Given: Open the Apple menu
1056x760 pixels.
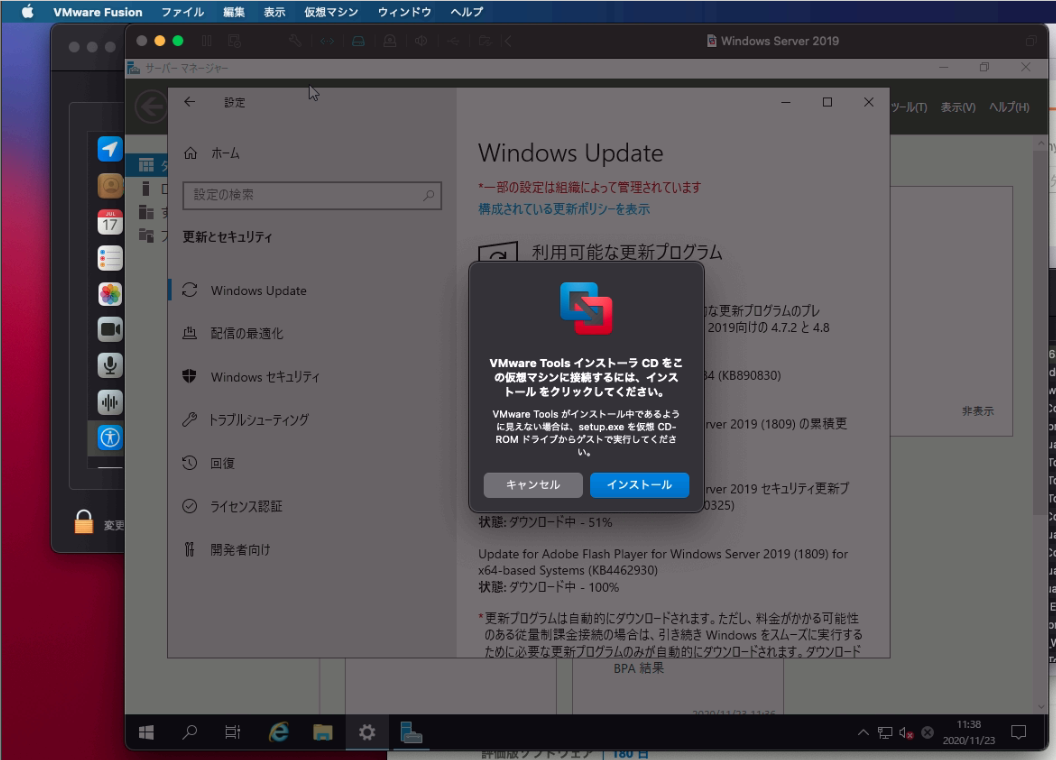Looking at the screenshot, I should click(x=27, y=11).
